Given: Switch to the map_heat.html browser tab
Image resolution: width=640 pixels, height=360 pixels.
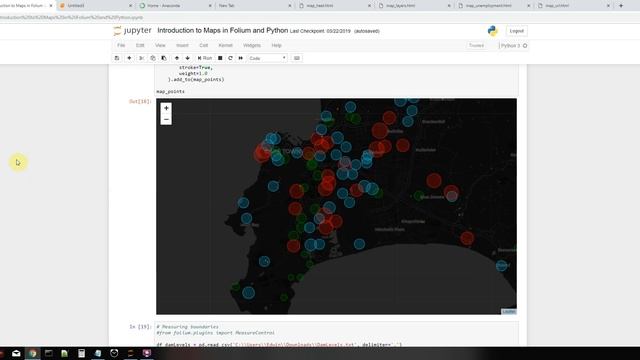Looking at the screenshot, I should pyautogui.click(x=335, y=6).
